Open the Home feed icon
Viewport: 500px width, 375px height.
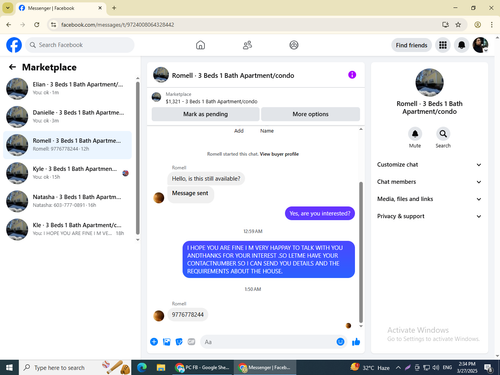pyautogui.click(x=200, y=45)
